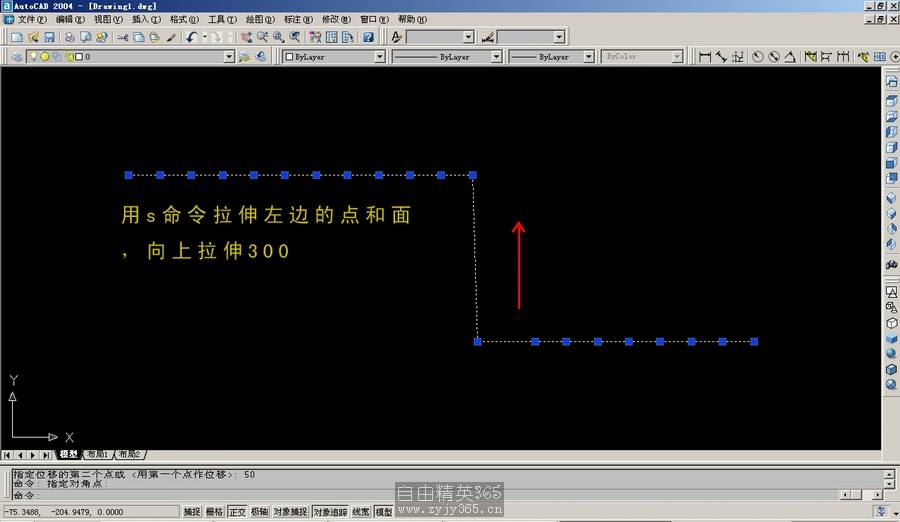Toggle the 正交 (Ortho) mode button

[237, 512]
